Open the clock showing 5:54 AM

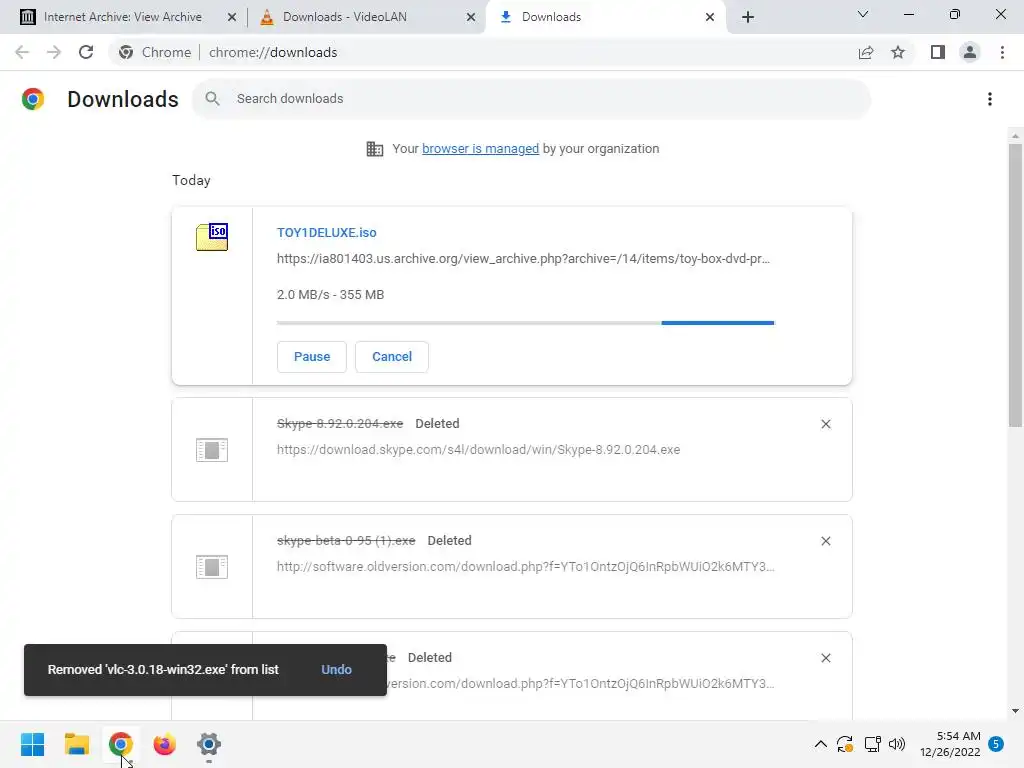(950, 744)
